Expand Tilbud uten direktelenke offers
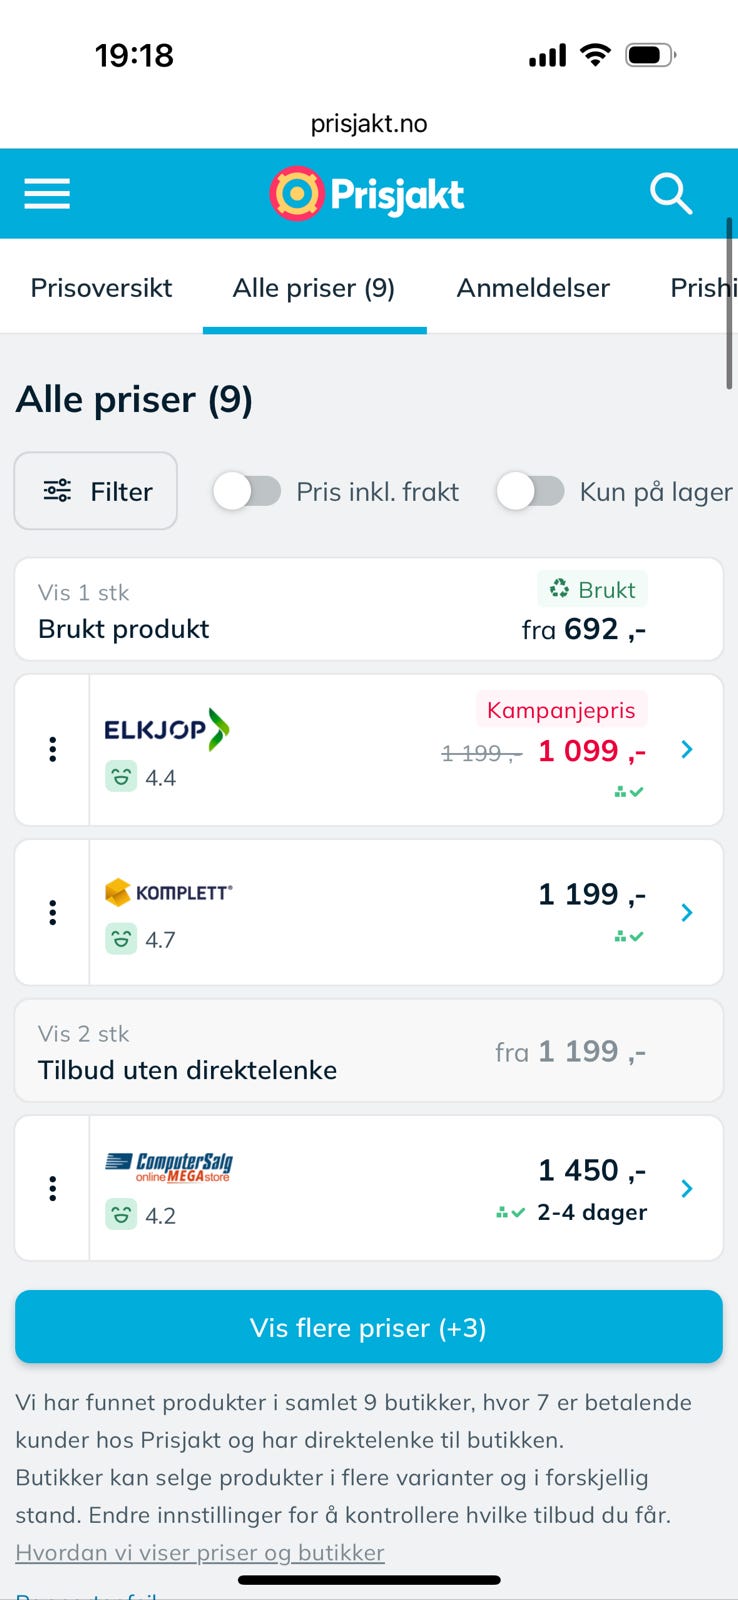 coord(368,1051)
